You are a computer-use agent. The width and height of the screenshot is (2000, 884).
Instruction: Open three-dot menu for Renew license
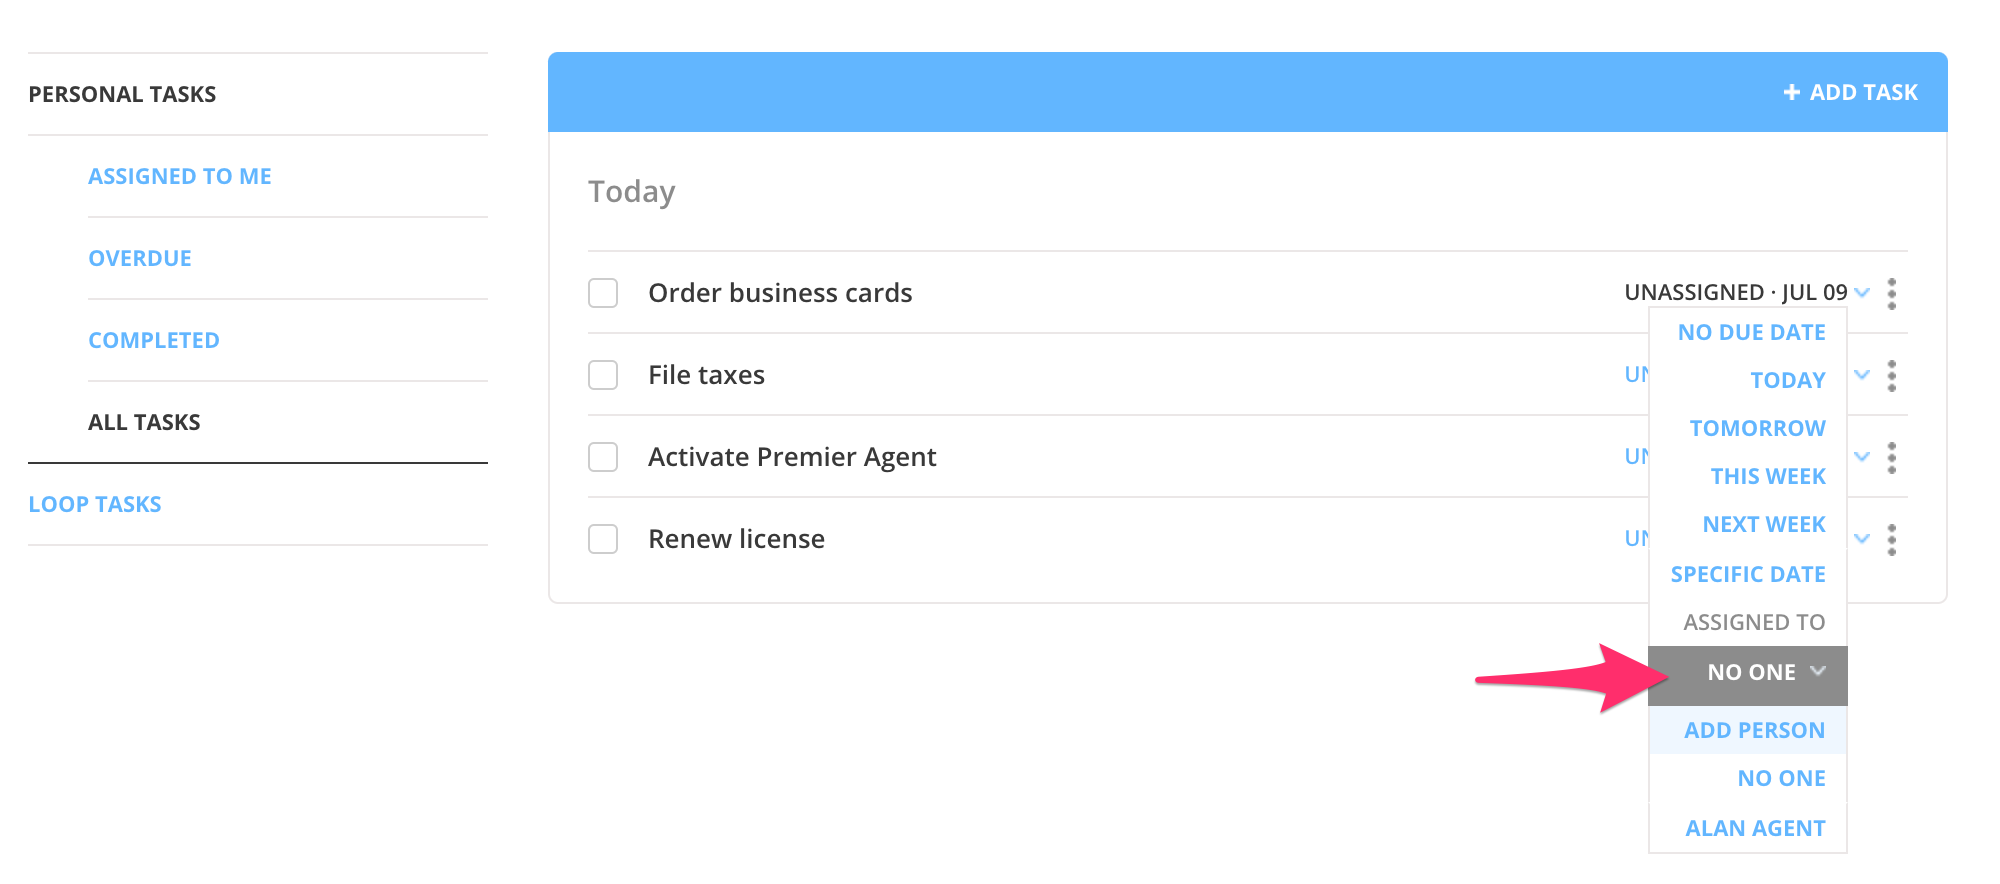pyautogui.click(x=1891, y=539)
